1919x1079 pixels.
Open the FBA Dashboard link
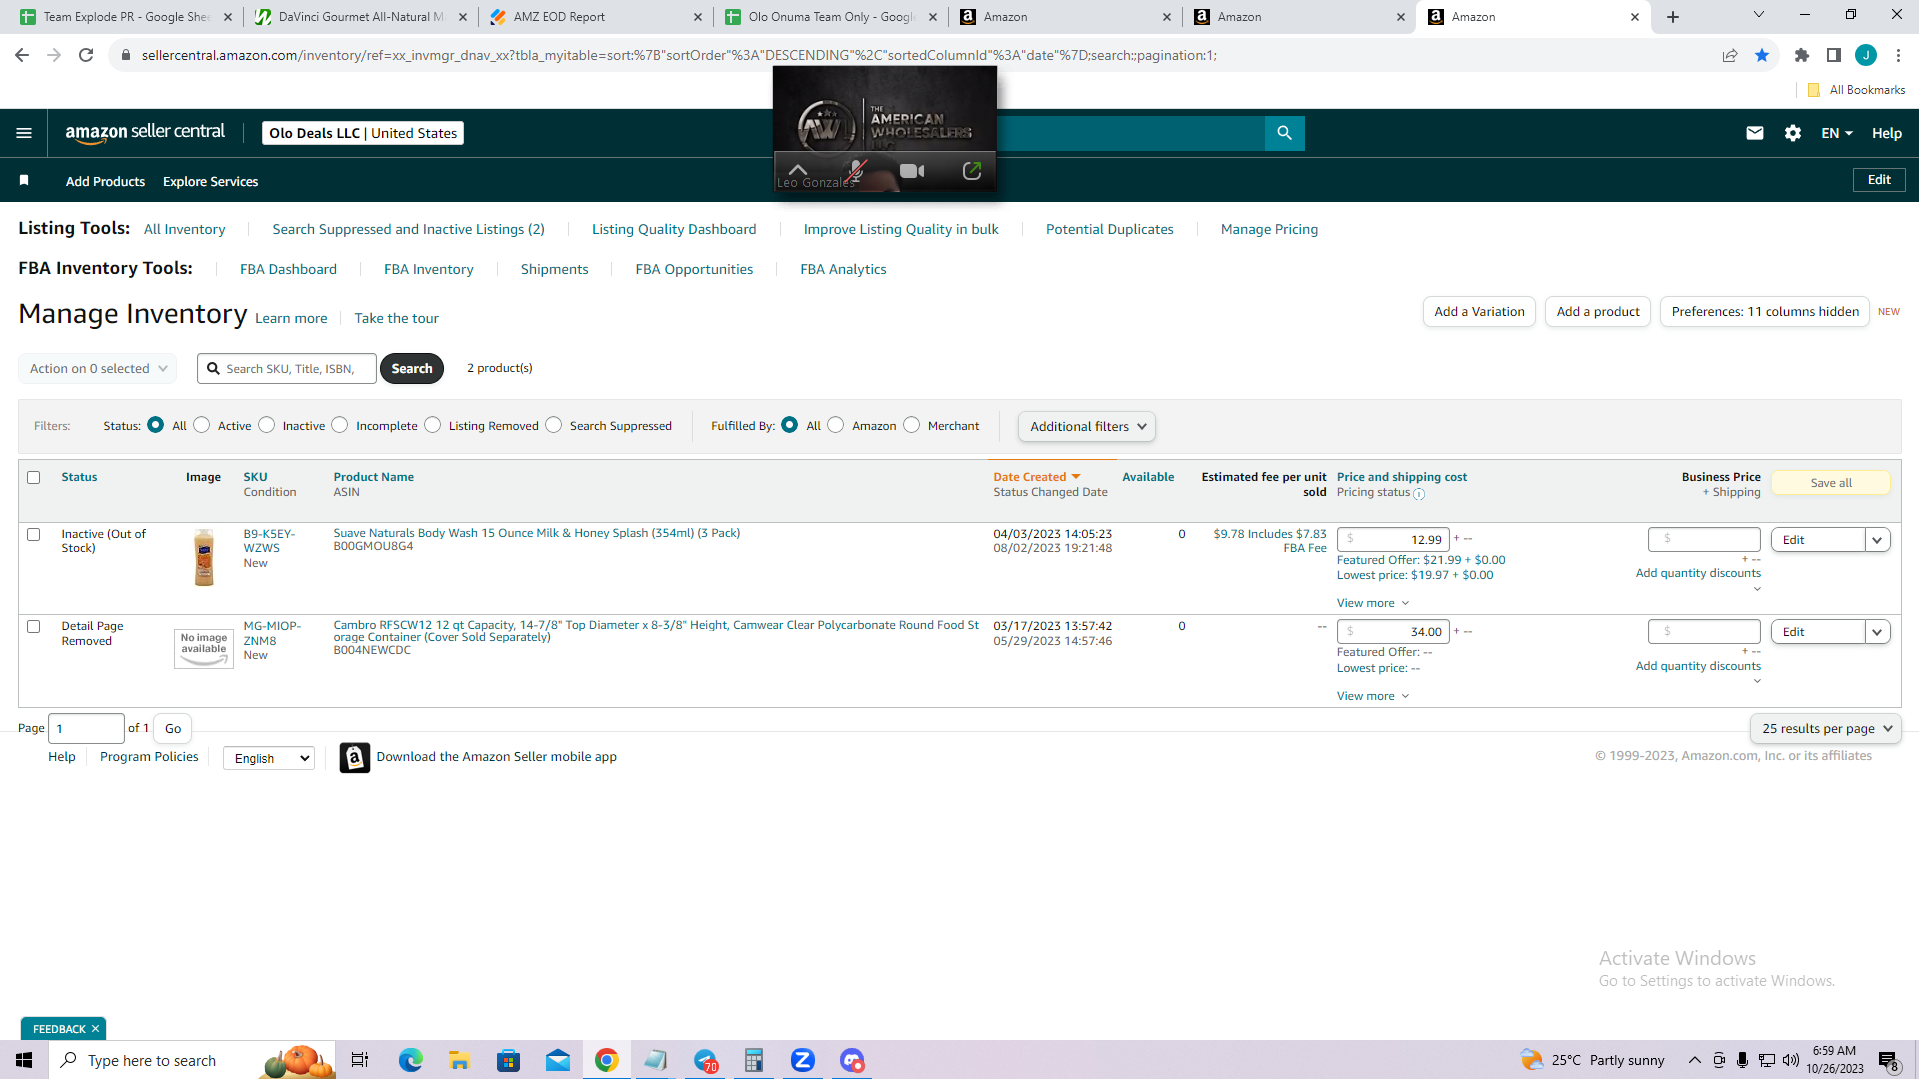(288, 269)
